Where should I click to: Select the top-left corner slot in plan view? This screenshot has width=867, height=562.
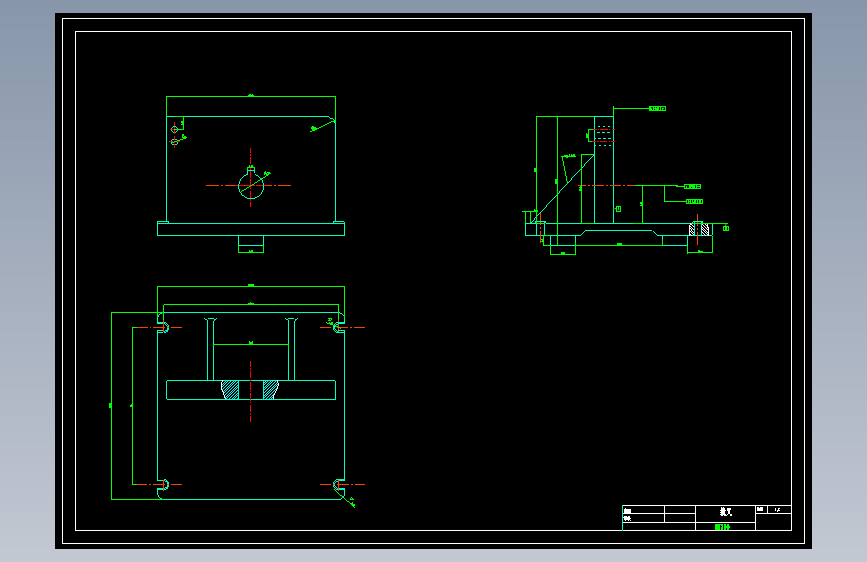coord(164,327)
